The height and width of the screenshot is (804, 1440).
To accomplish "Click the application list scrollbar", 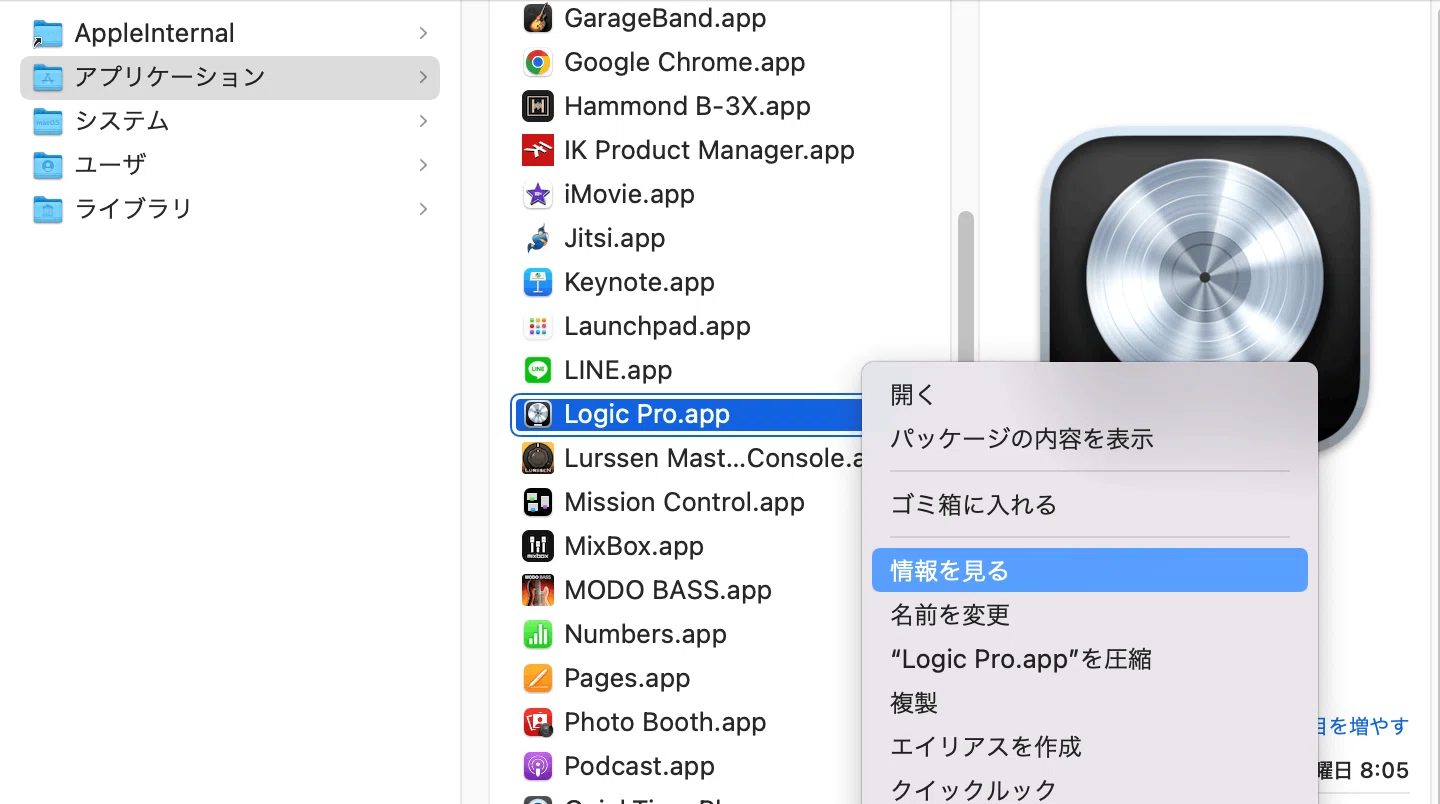I will click(x=965, y=288).
